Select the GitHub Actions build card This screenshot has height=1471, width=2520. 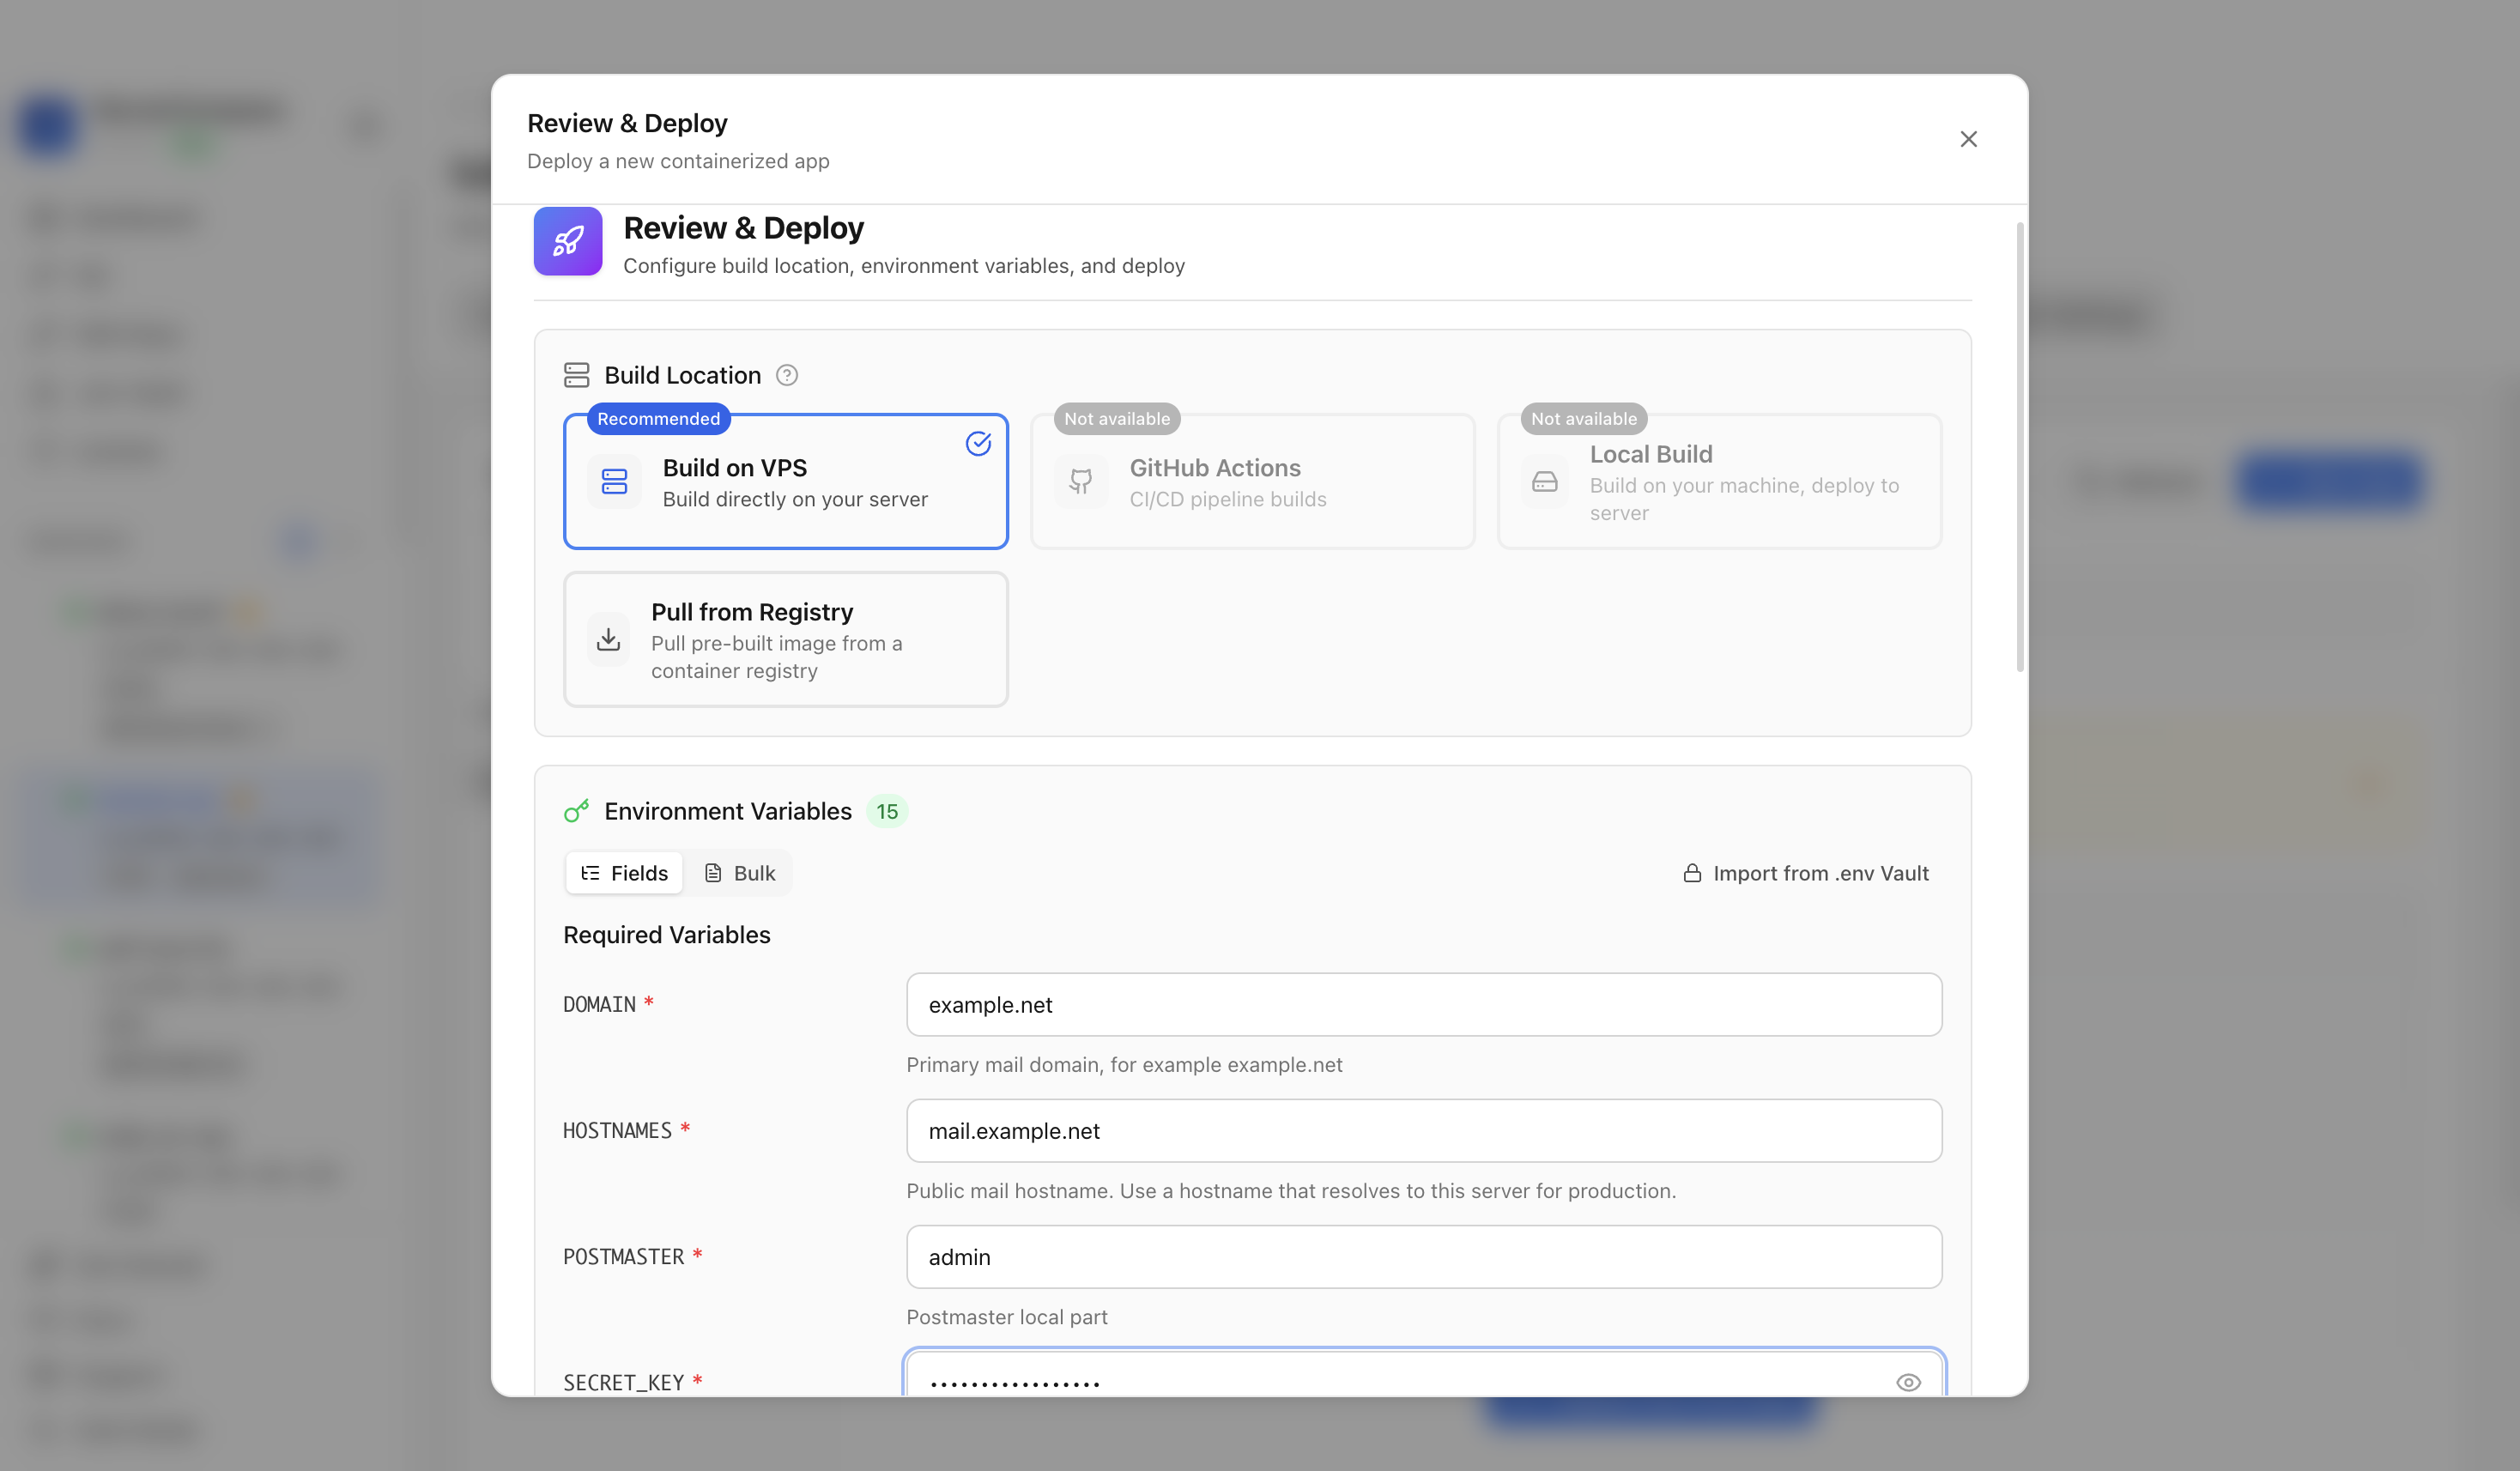[1253, 482]
